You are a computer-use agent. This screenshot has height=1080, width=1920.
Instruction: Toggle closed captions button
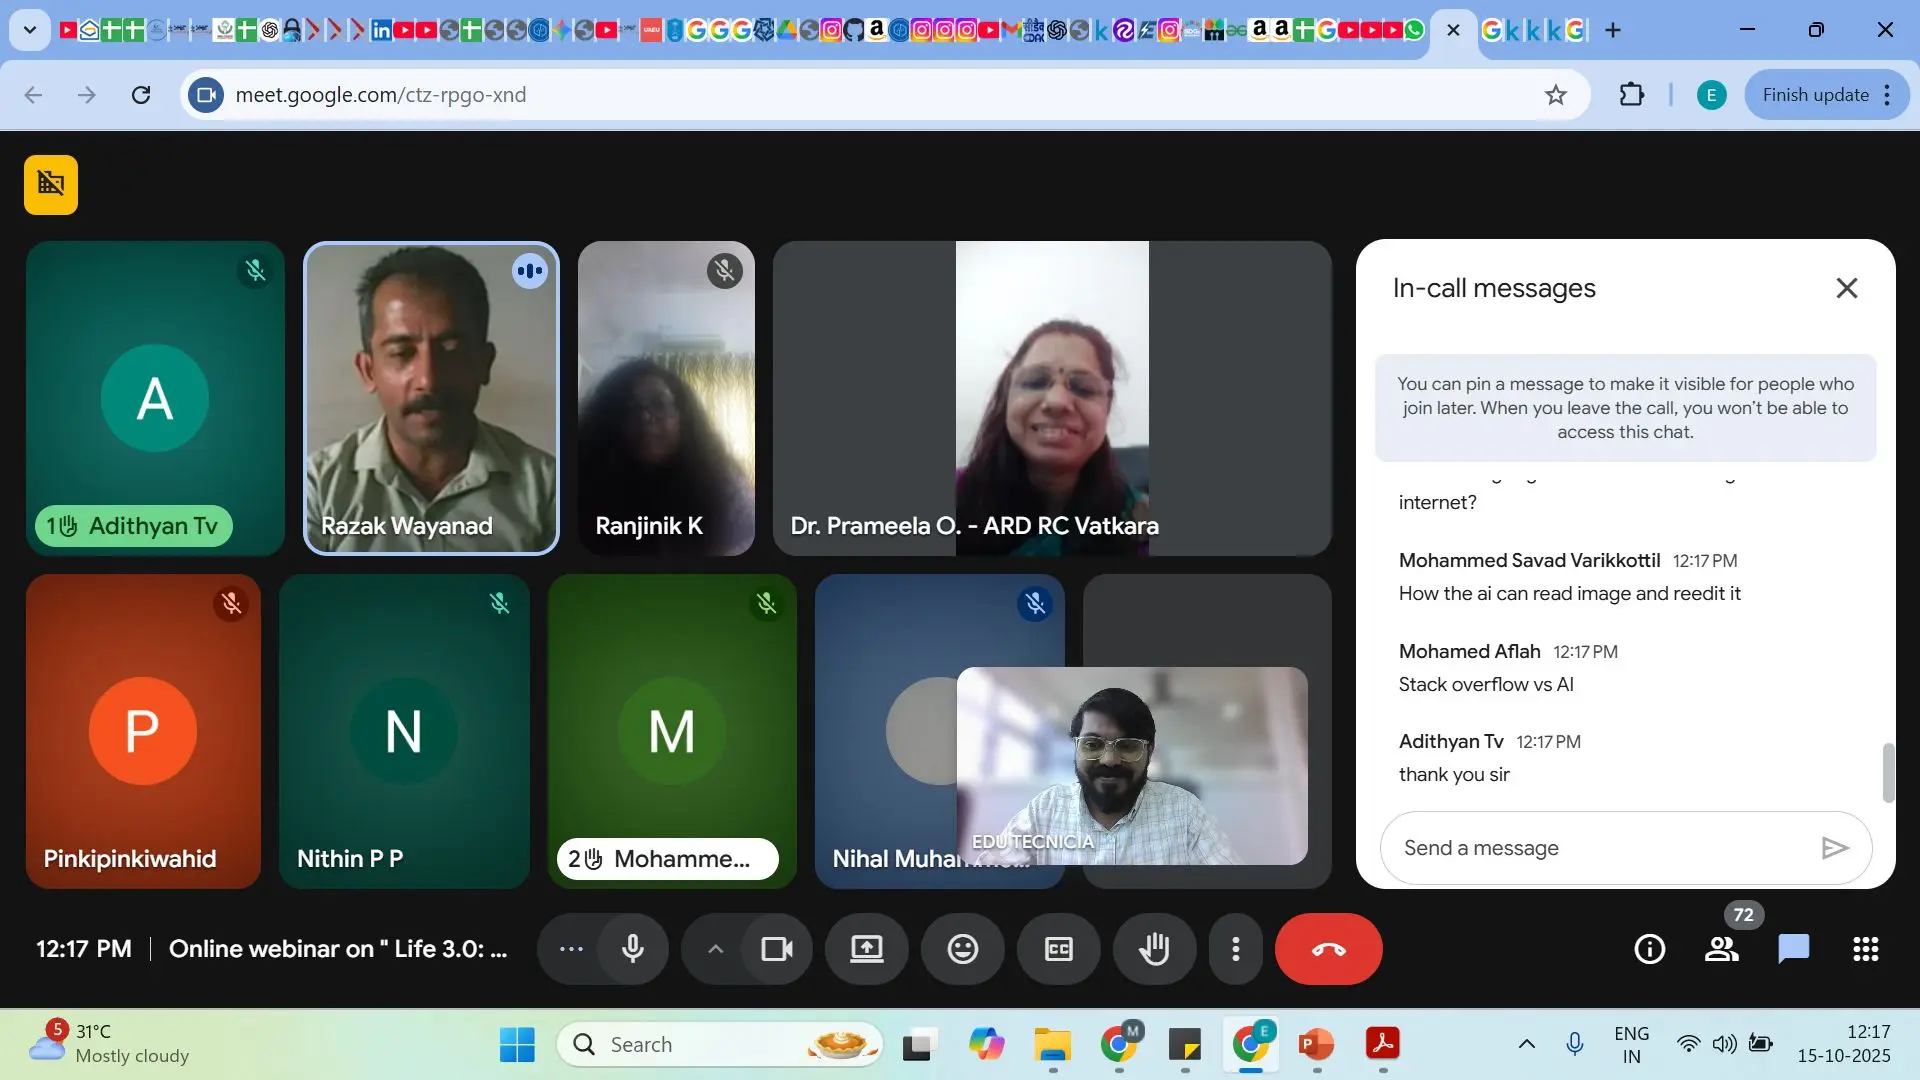coord(1058,949)
